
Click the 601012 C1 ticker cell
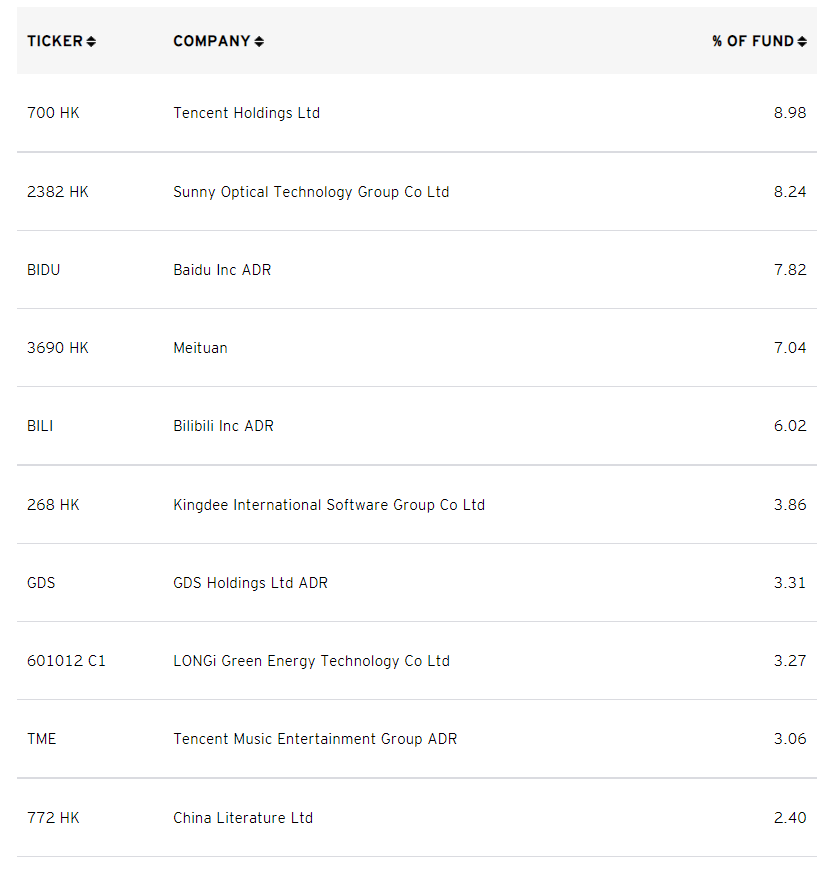pos(66,661)
